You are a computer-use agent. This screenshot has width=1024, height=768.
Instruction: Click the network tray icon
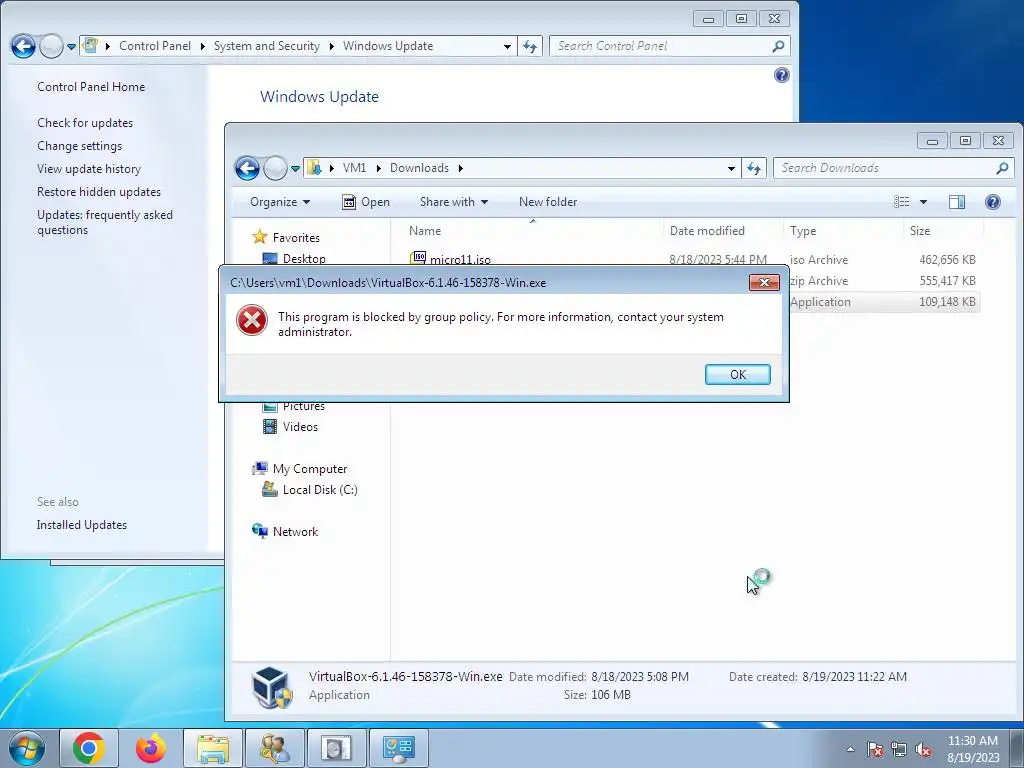pos(899,749)
